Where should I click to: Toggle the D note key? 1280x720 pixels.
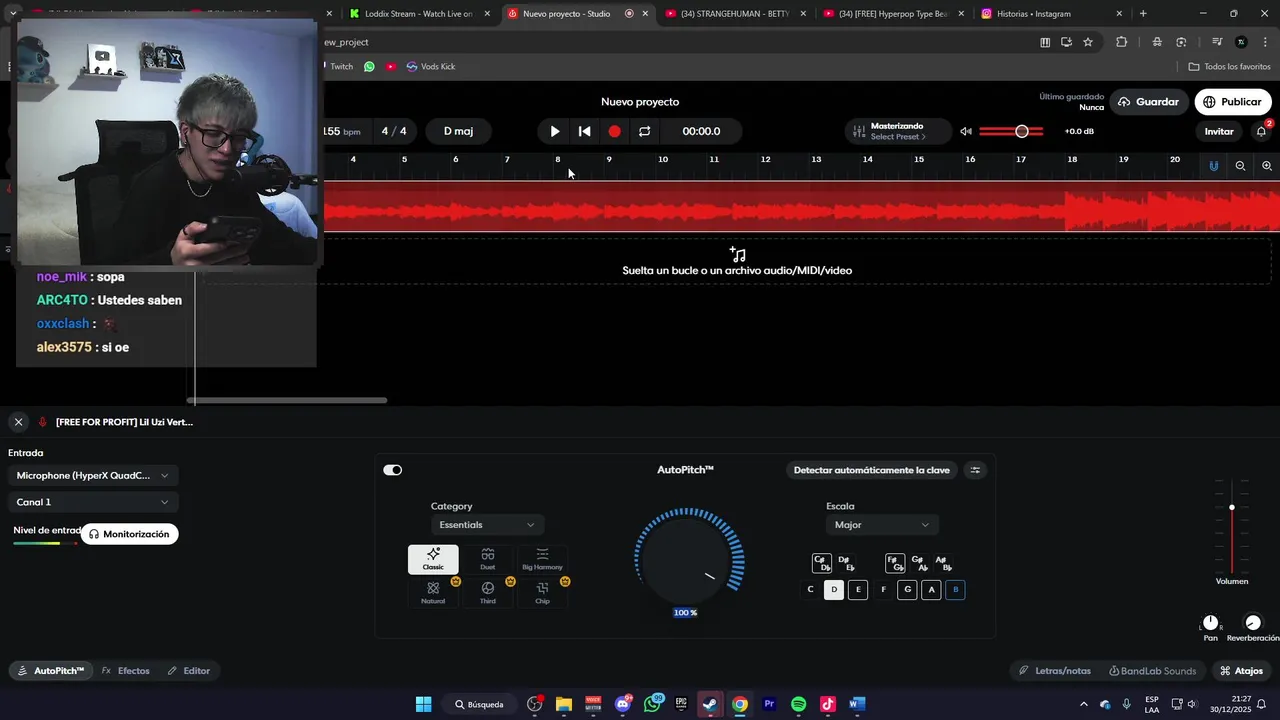(834, 590)
